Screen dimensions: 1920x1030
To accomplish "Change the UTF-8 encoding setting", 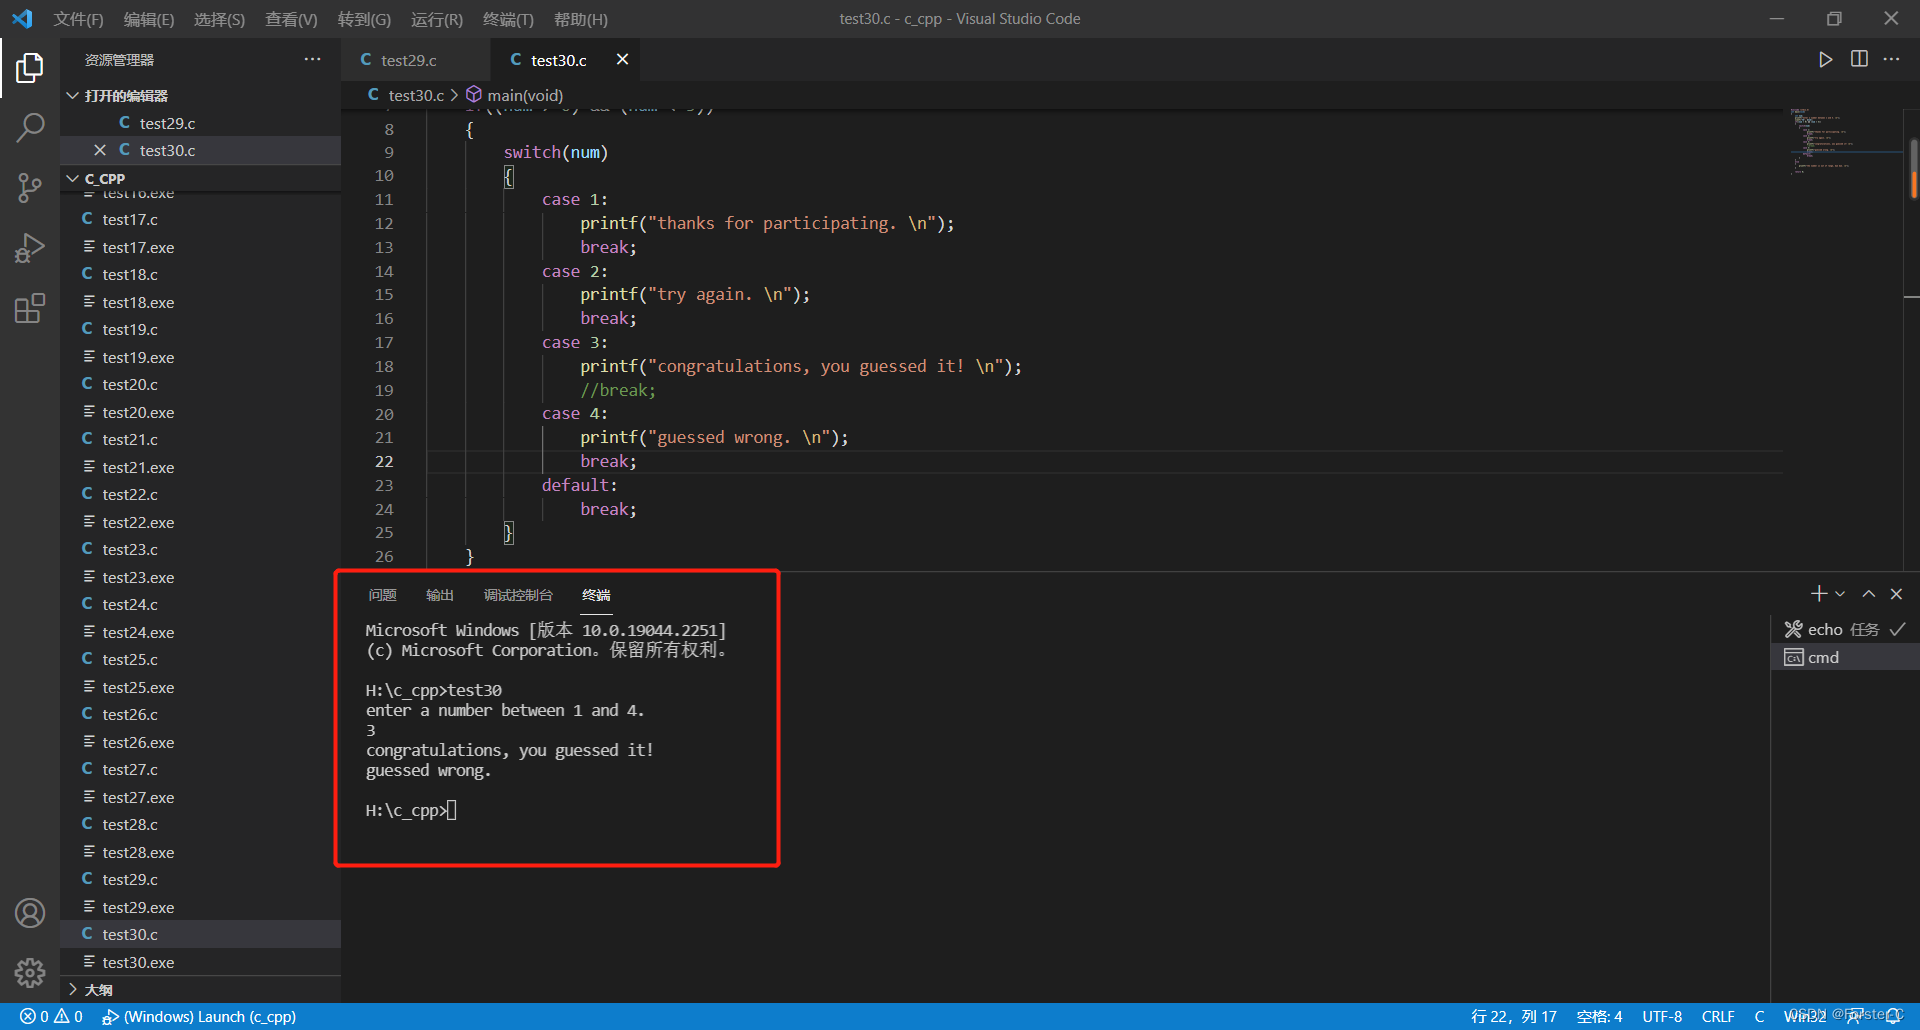I will 1662,1016.
